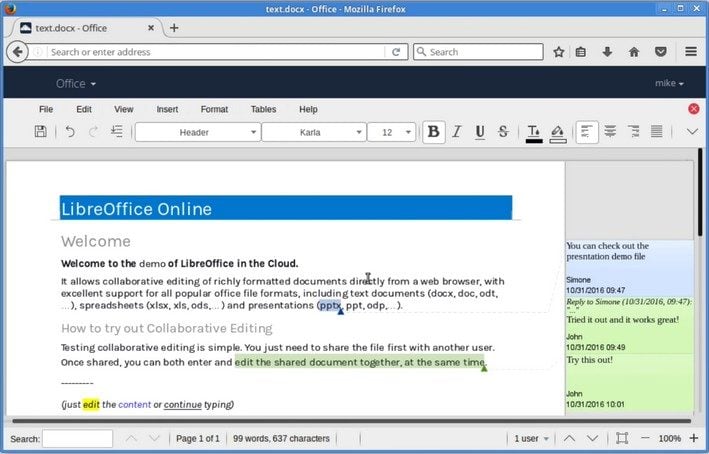Click the line numbering list icon
The width and height of the screenshot is (709, 454).
[x=117, y=132]
